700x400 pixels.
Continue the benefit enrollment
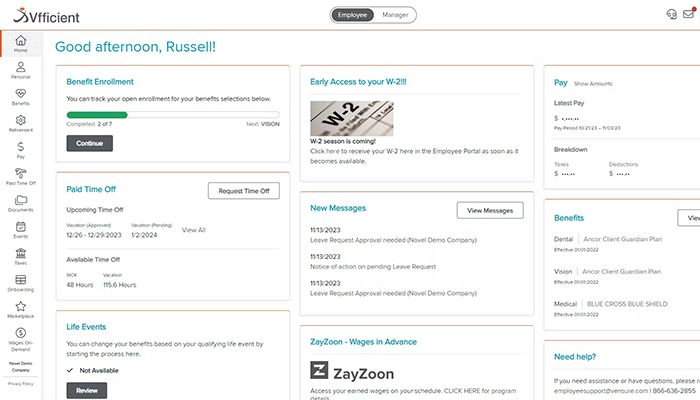(89, 143)
